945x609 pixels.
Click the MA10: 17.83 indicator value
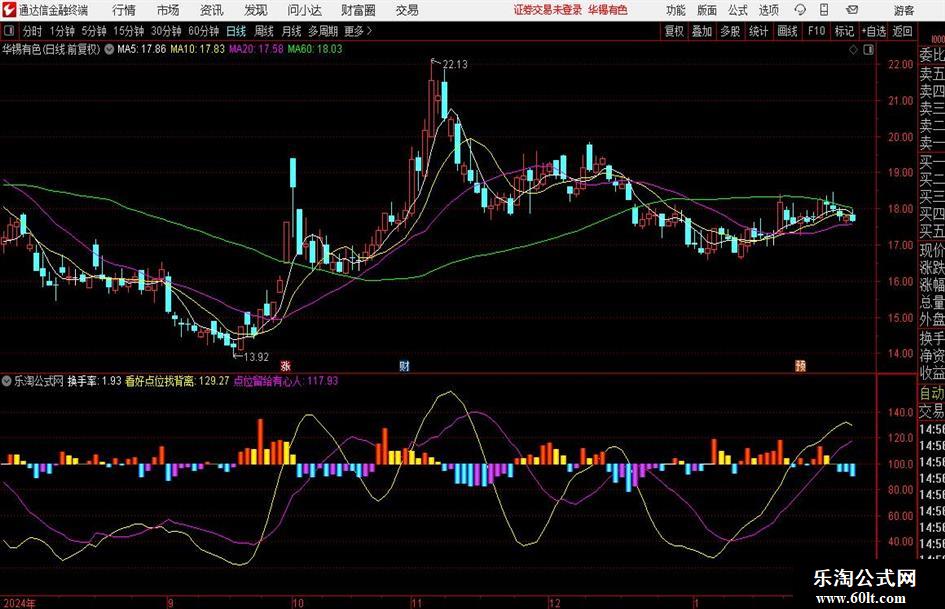[197, 49]
